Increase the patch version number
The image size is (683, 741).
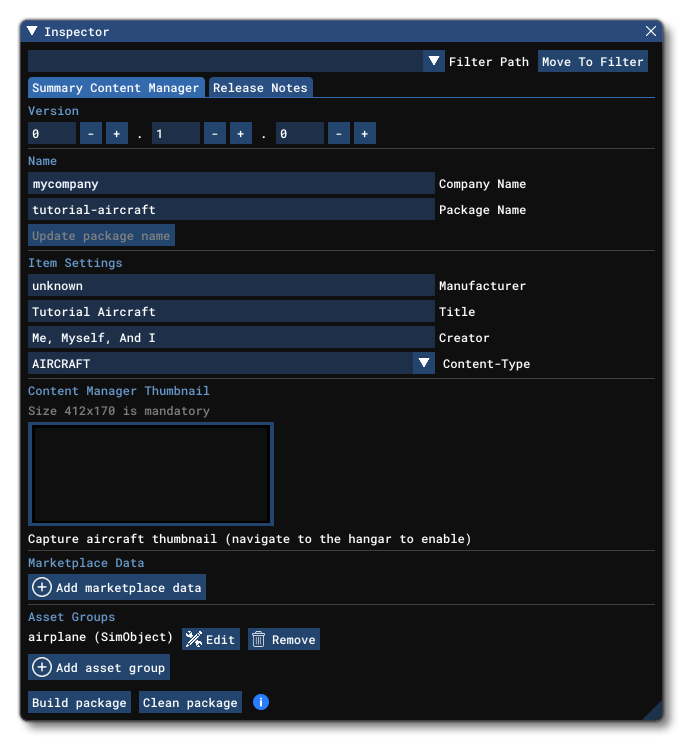[365, 134]
